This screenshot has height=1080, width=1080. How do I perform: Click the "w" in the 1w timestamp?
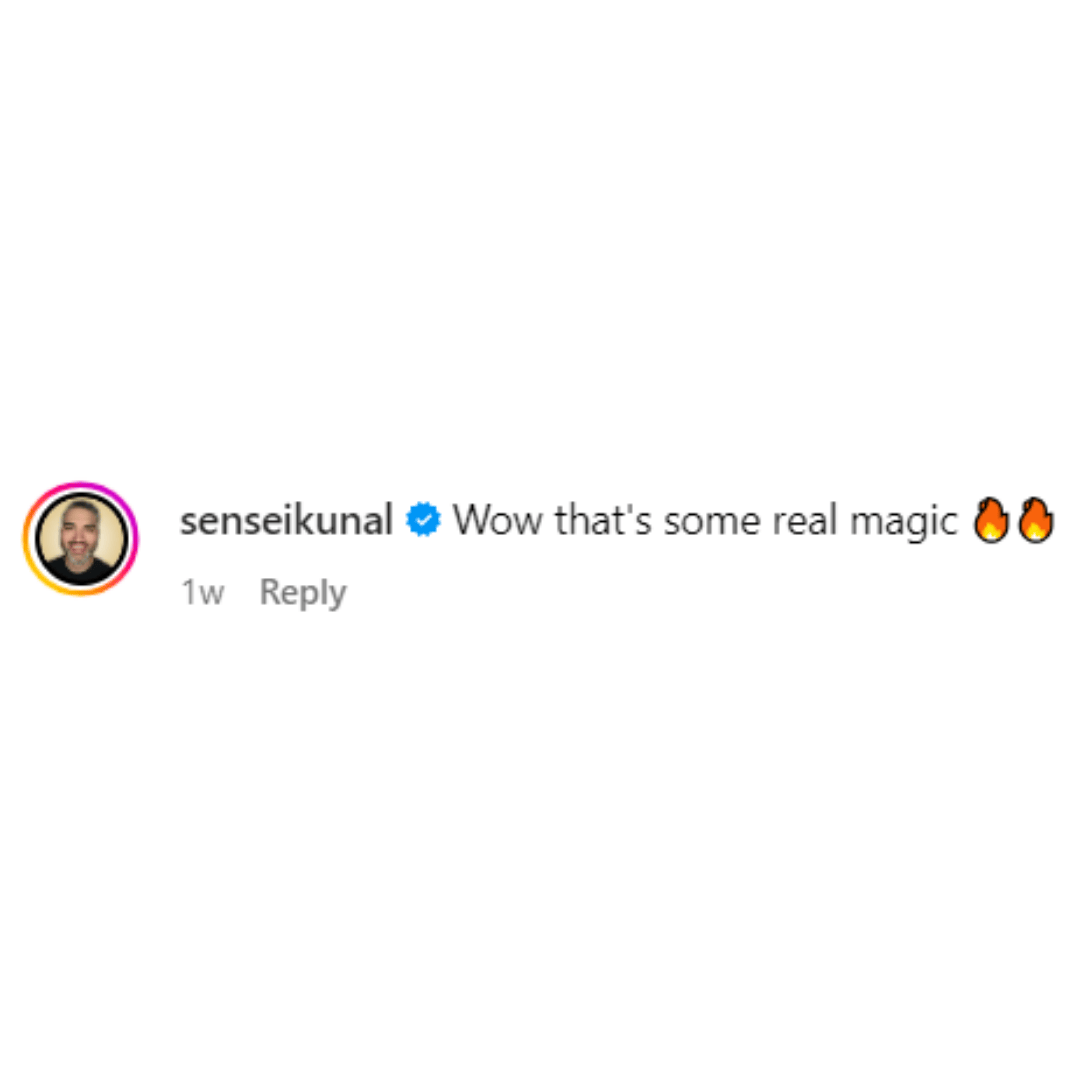pyautogui.click(x=211, y=594)
